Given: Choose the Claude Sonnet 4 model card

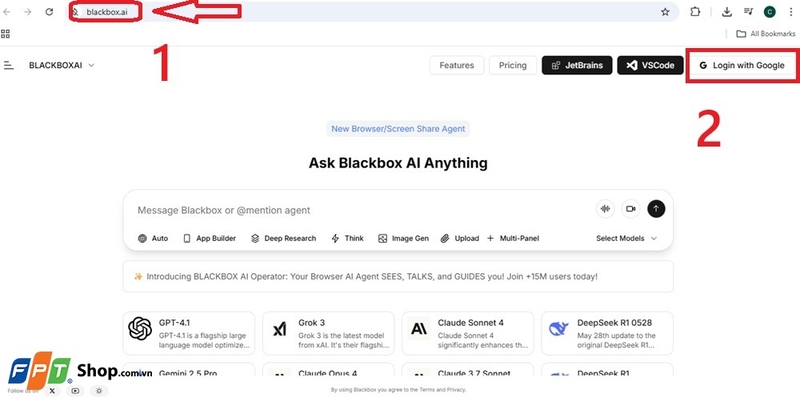Looking at the screenshot, I should (467, 333).
